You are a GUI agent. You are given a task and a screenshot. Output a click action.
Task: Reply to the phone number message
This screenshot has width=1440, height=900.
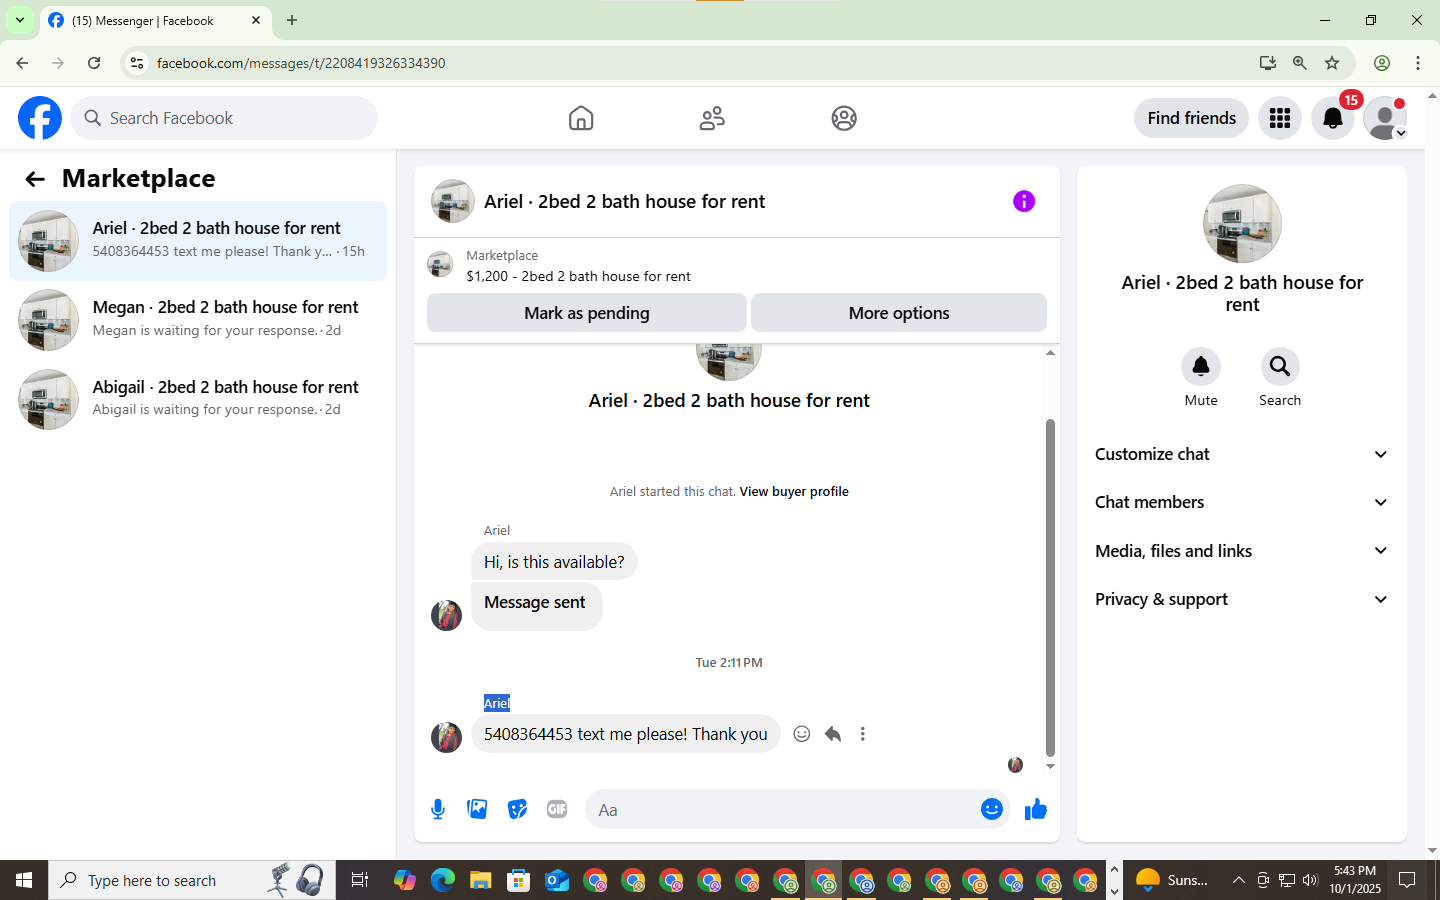(833, 734)
